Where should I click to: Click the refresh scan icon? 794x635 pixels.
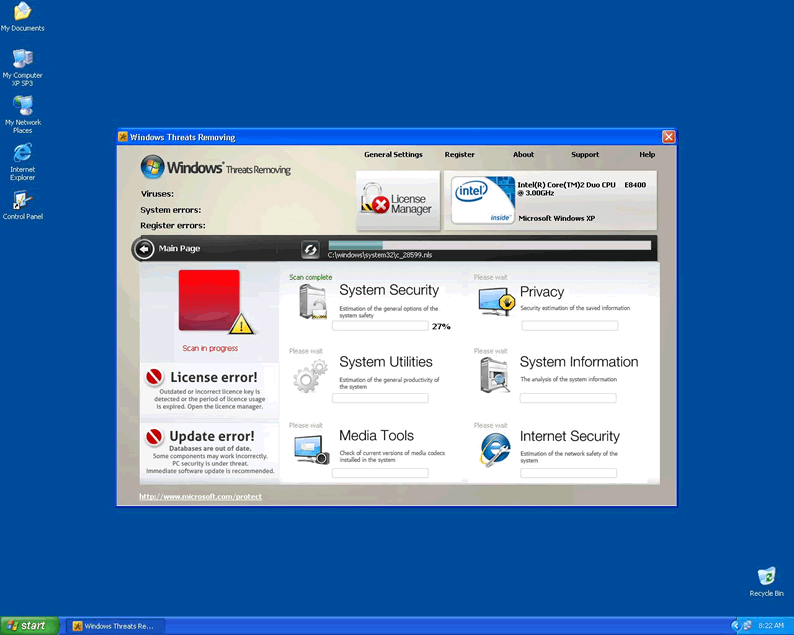point(310,249)
